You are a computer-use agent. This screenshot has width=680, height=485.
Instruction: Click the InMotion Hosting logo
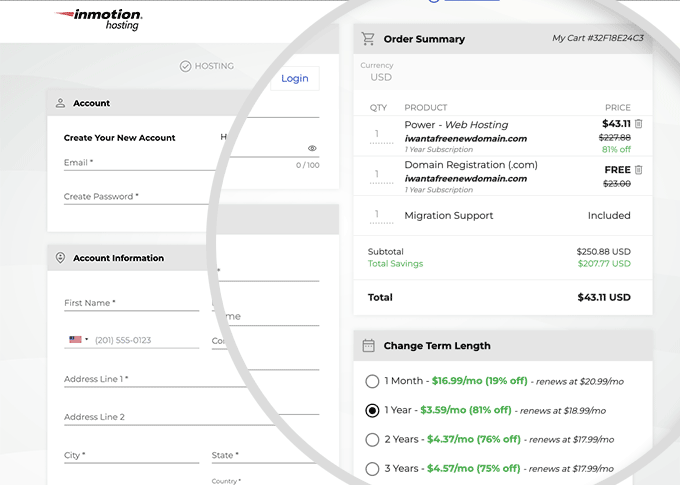[x=98, y=19]
